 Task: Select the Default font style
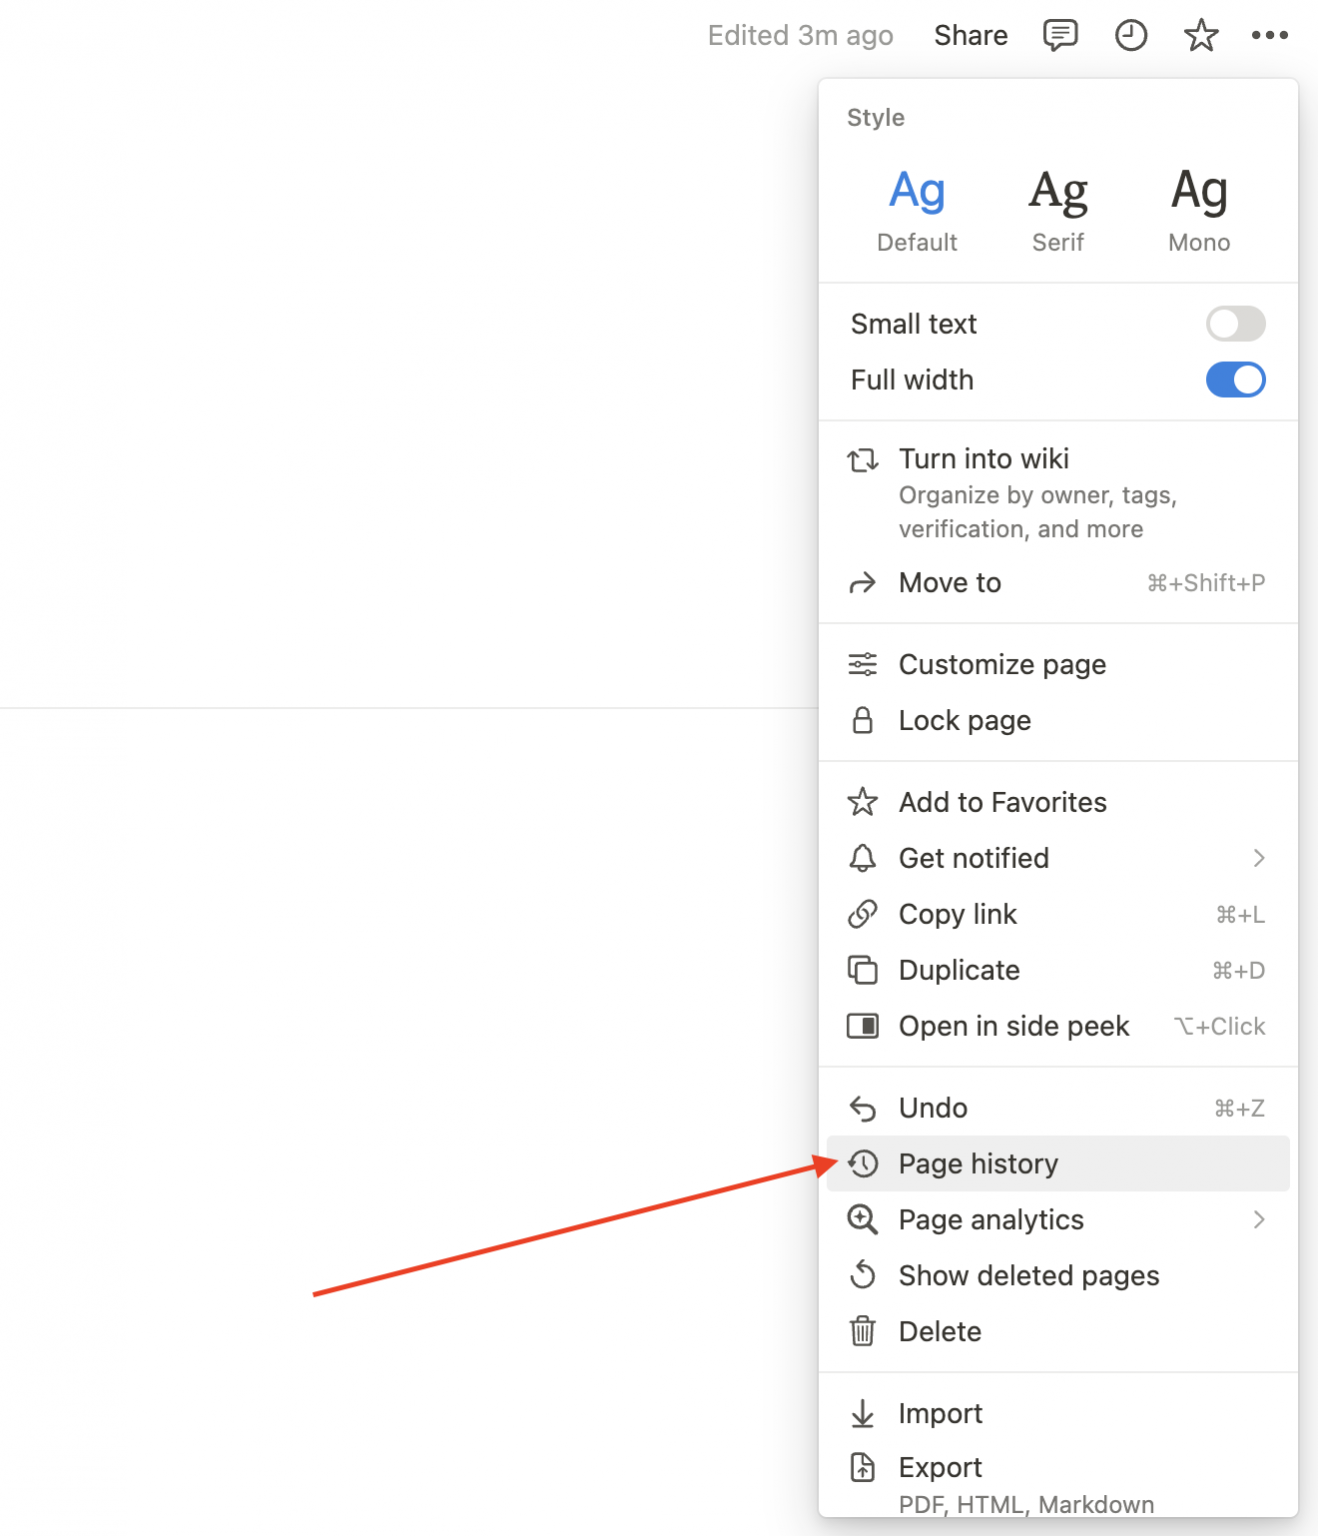point(917,211)
